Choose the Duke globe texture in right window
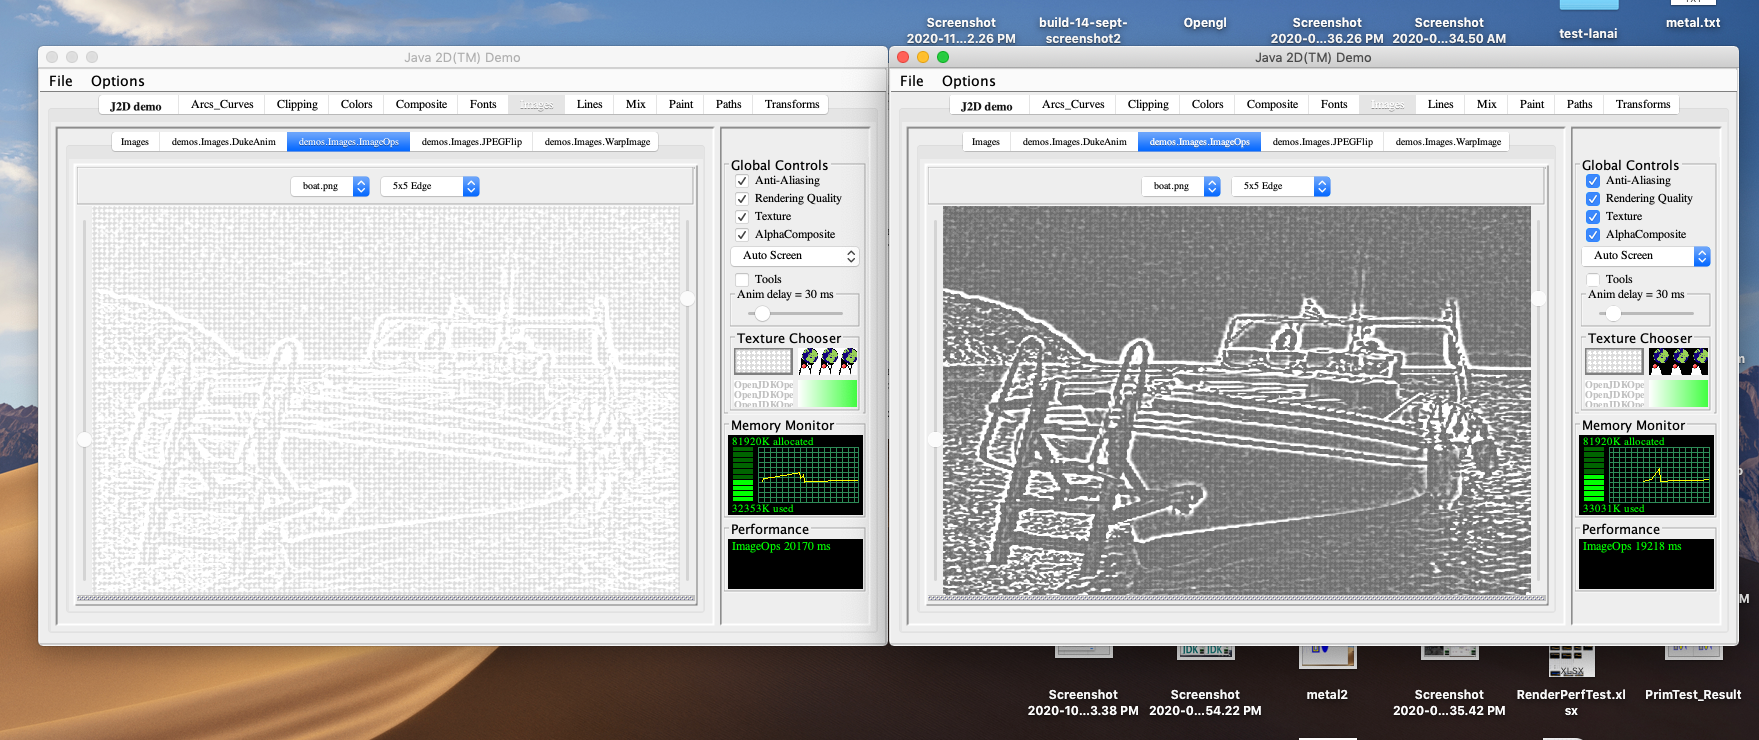Viewport: 1759px width, 740px height. [x=1679, y=361]
